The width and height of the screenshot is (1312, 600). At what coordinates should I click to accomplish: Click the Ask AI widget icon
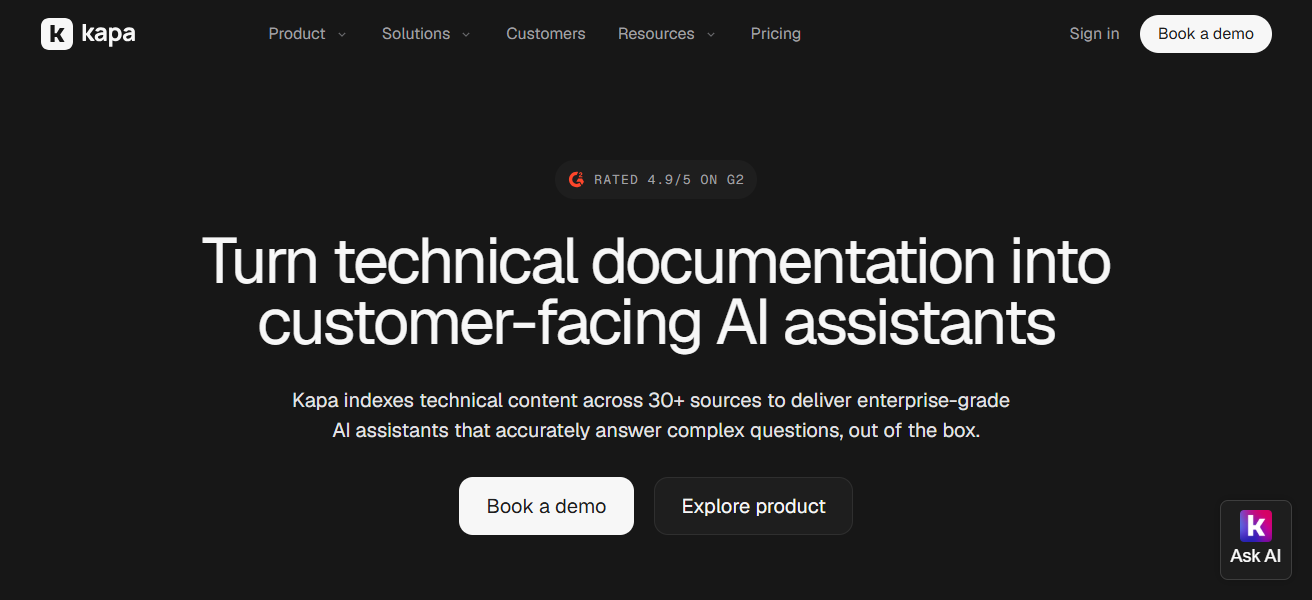point(1256,526)
